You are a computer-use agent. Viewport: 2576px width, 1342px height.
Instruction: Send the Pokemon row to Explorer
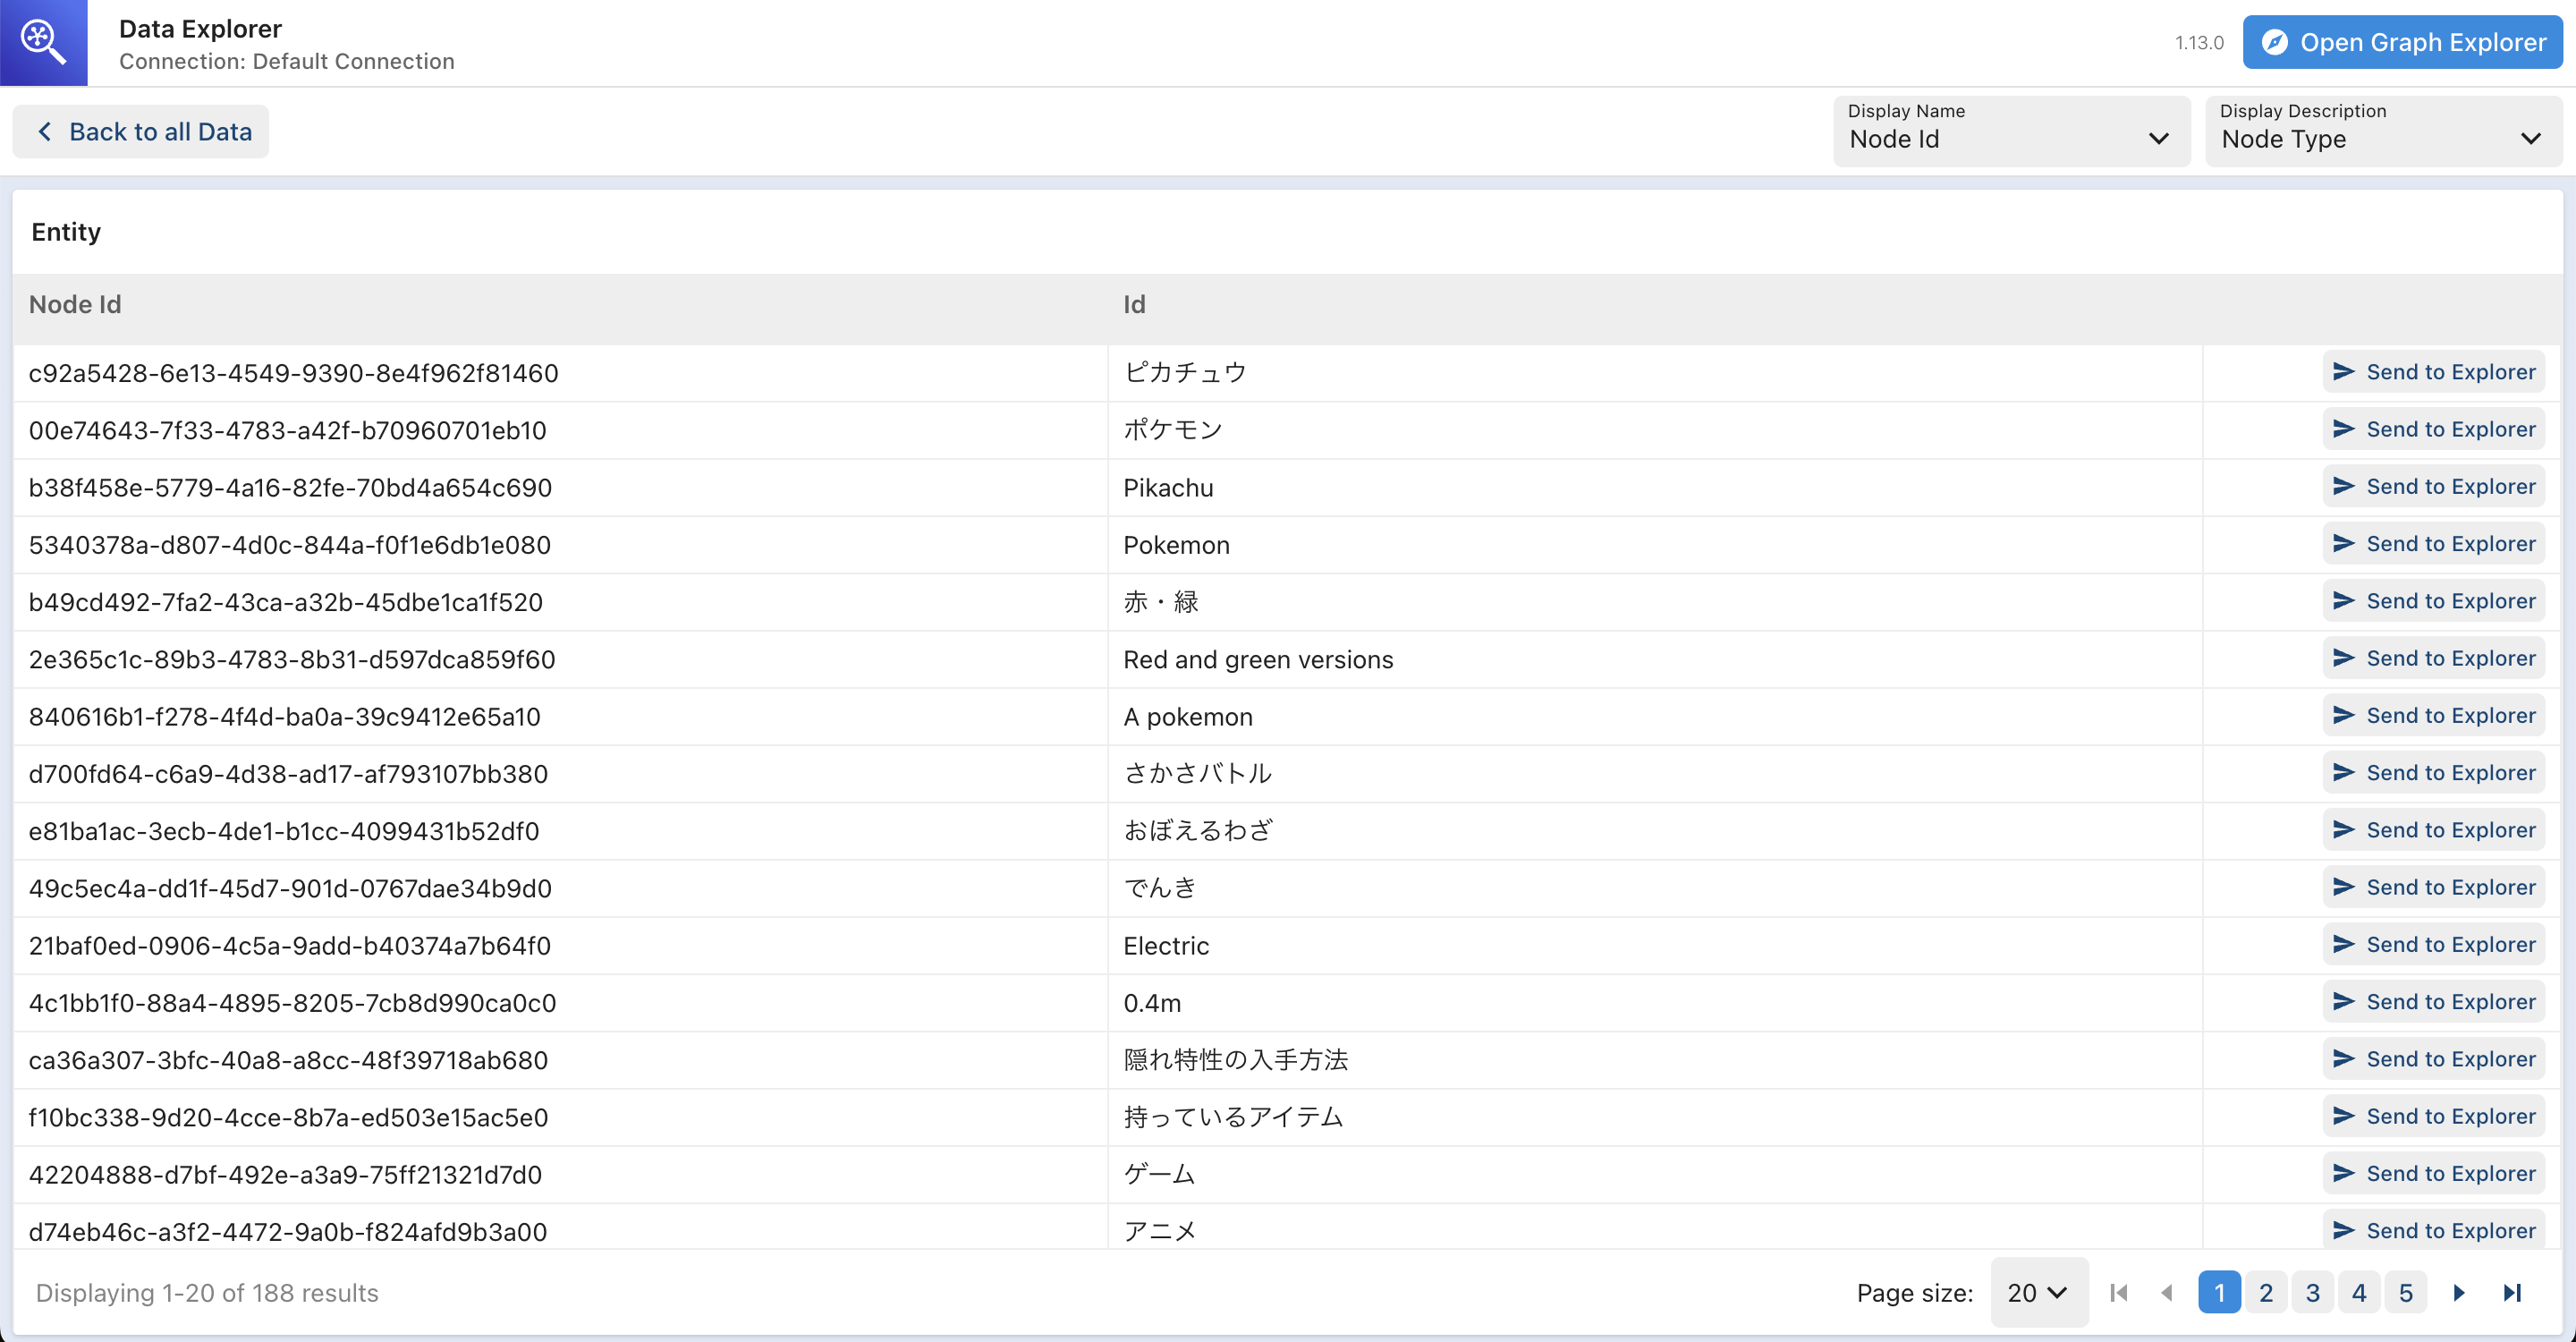click(2433, 544)
